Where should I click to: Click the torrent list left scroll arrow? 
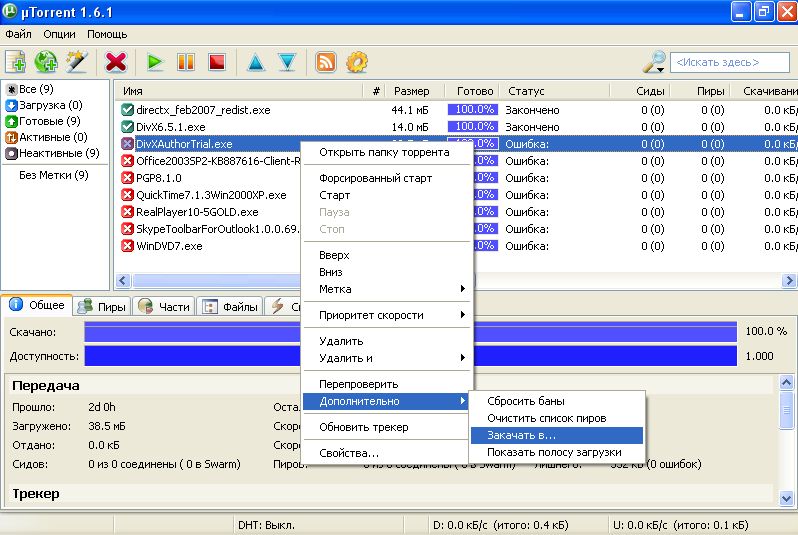click(x=123, y=280)
